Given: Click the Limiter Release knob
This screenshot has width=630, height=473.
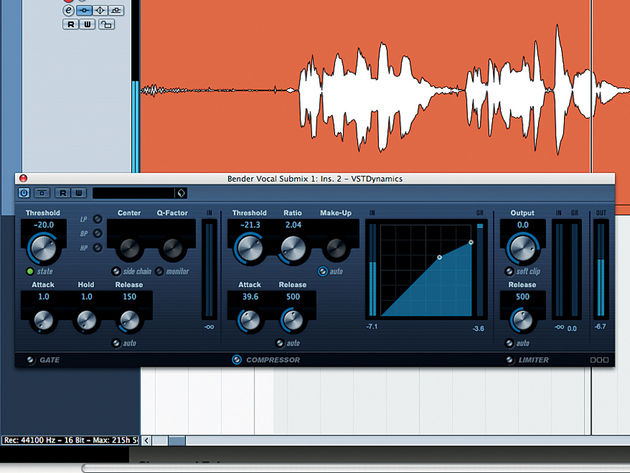Looking at the screenshot, I should 522,321.
